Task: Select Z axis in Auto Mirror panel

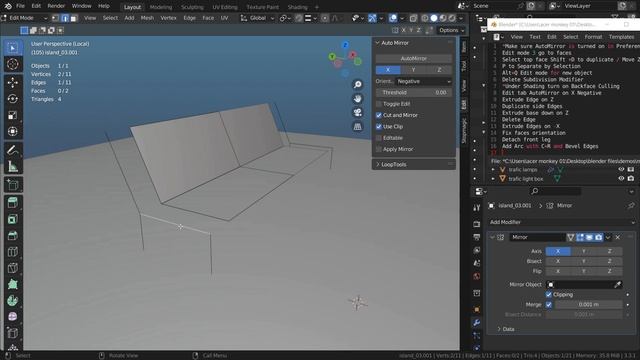Action: pos(439,70)
